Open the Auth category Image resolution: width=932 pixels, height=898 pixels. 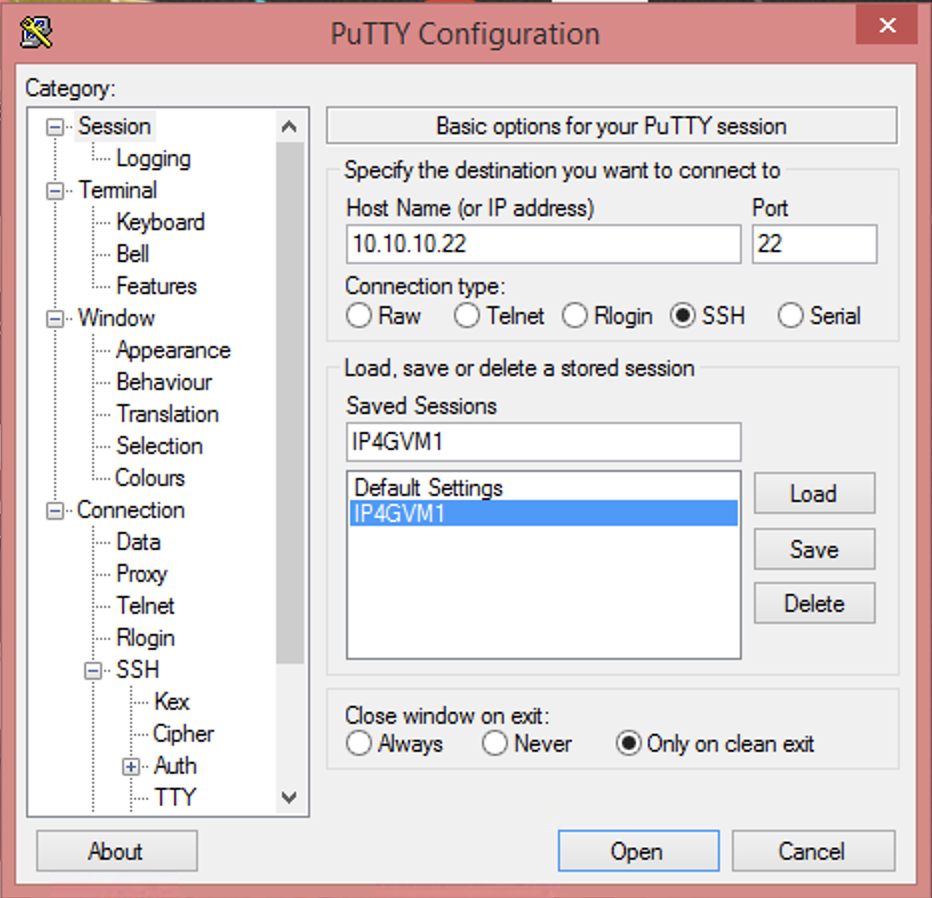tap(175, 766)
